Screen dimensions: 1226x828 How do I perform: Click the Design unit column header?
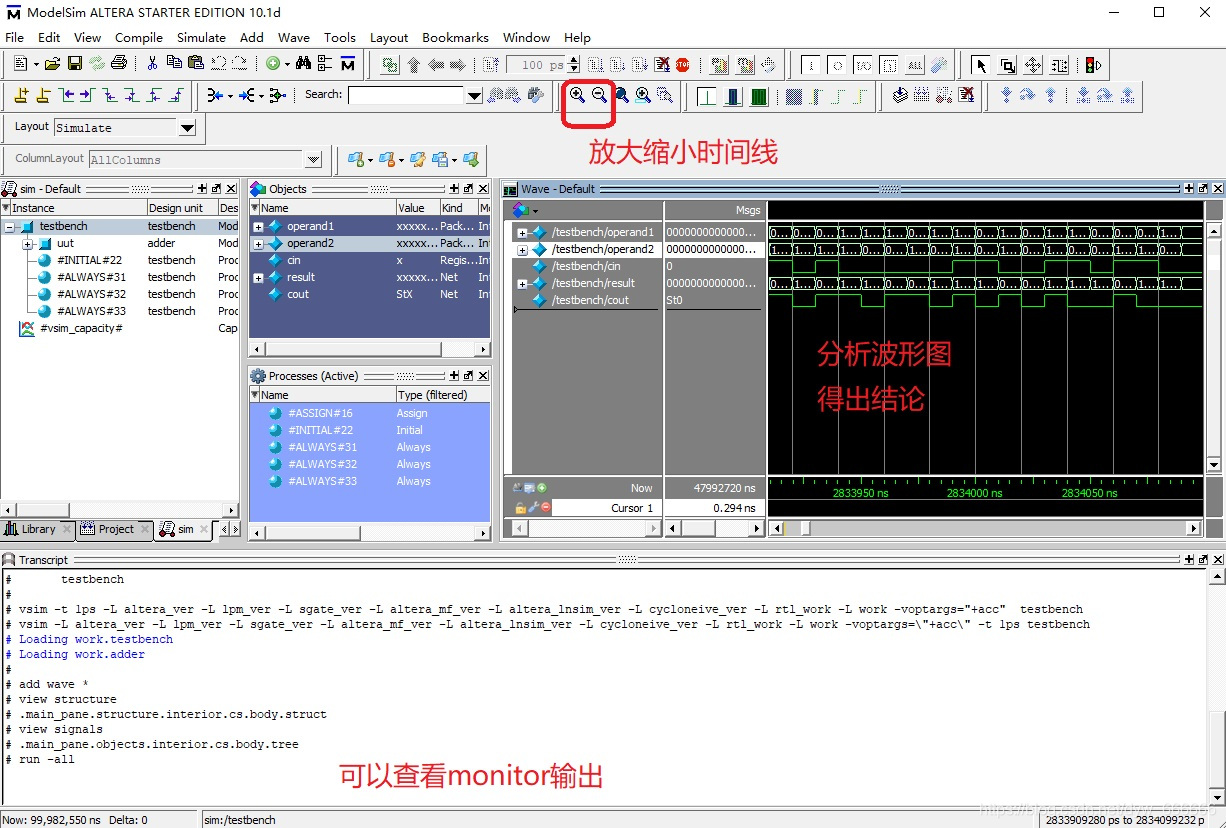[180, 208]
